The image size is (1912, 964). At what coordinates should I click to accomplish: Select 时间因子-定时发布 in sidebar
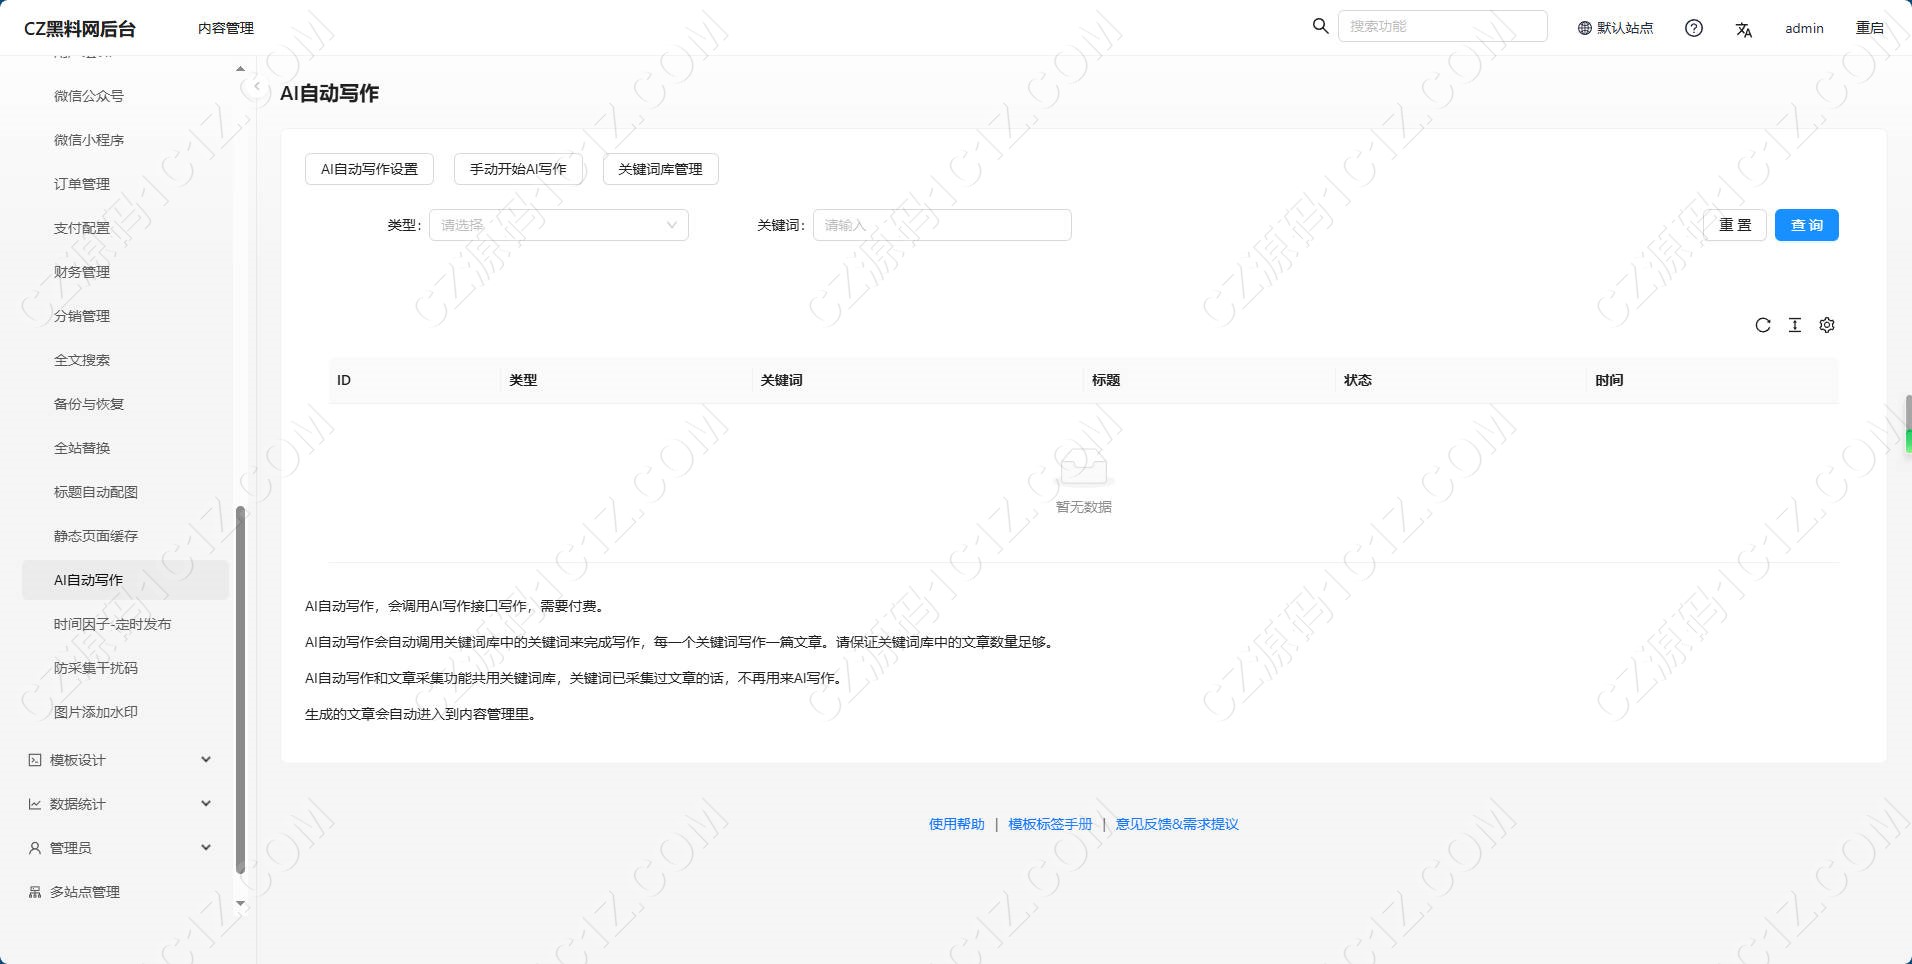click(x=112, y=624)
